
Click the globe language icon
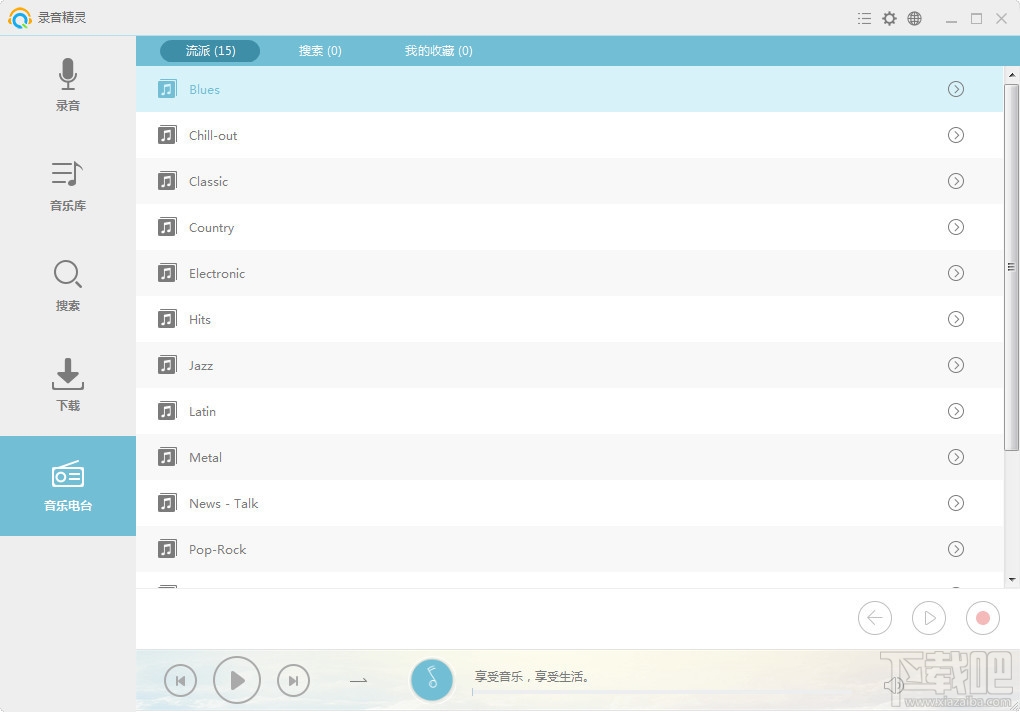coord(914,17)
